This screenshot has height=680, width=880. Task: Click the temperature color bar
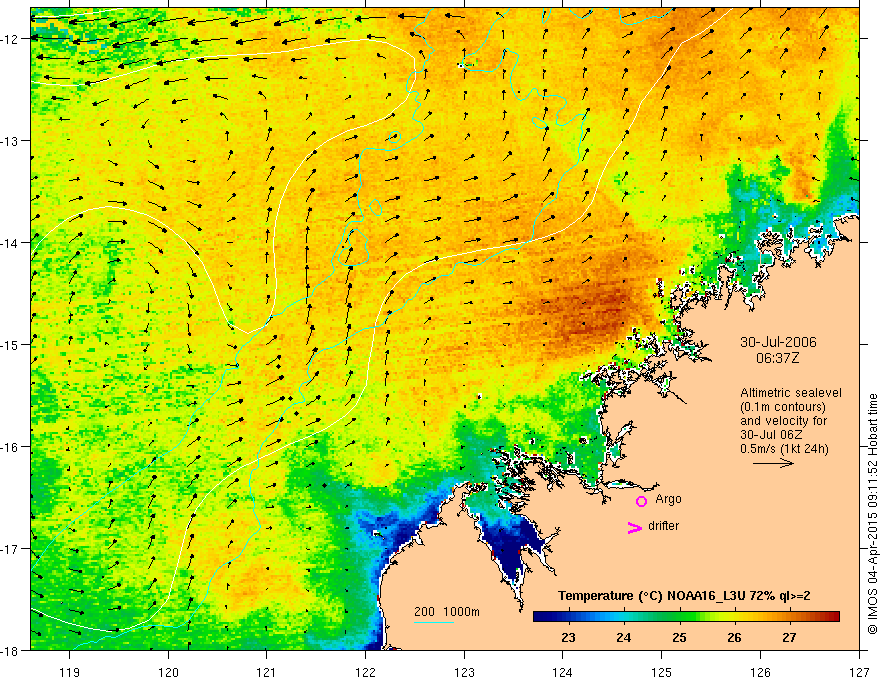click(686, 616)
